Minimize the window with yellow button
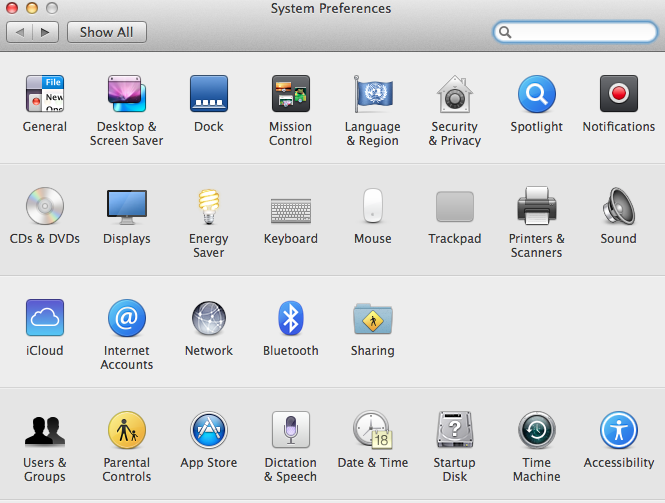 pos(32,8)
